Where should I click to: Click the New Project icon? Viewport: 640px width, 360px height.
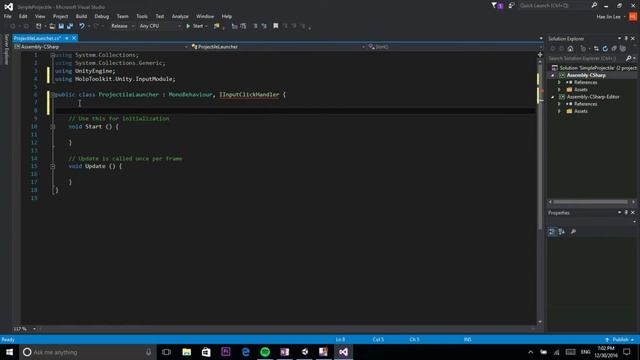[39, 26]
